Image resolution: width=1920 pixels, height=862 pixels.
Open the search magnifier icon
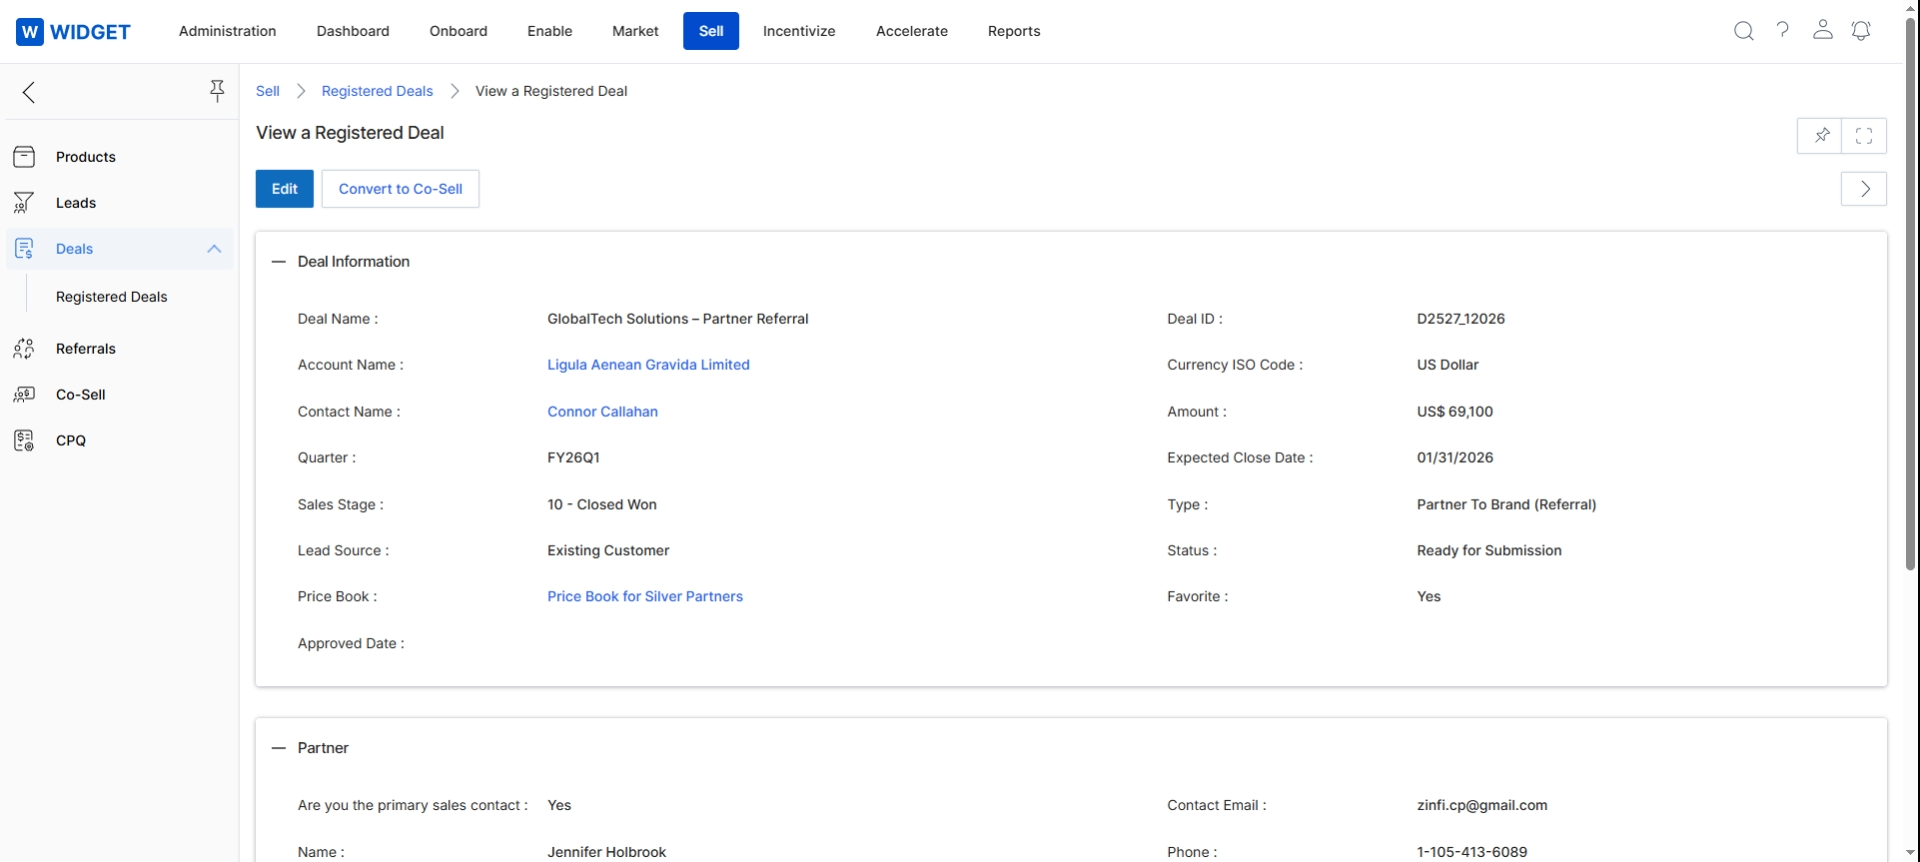click(x=1744, y=31)
